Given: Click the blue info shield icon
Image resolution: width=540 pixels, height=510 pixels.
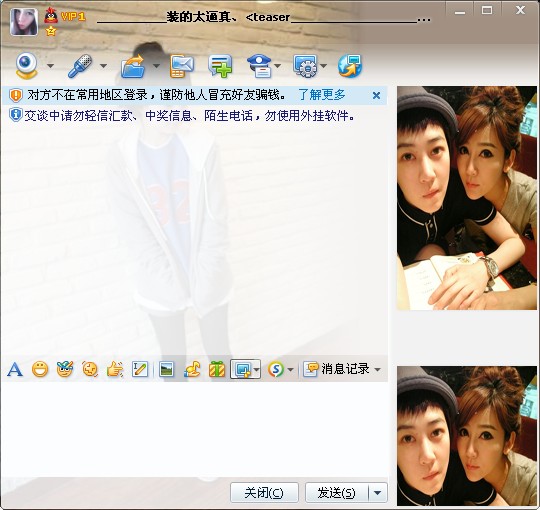Looking at the screenshot, I should [x=16, y=115].
